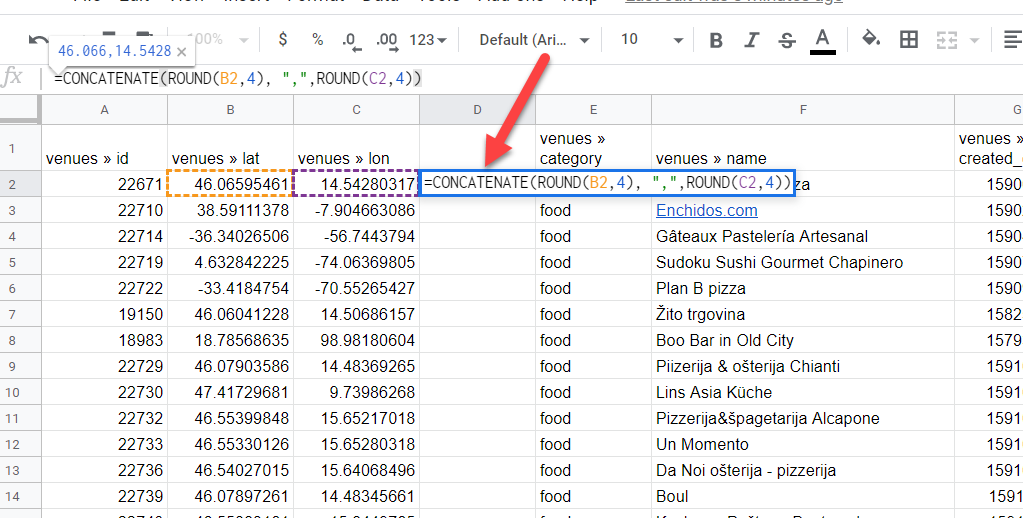Click the Undo arrow icon
This screenshot has height=518, width=1023.
click(37, 40)
